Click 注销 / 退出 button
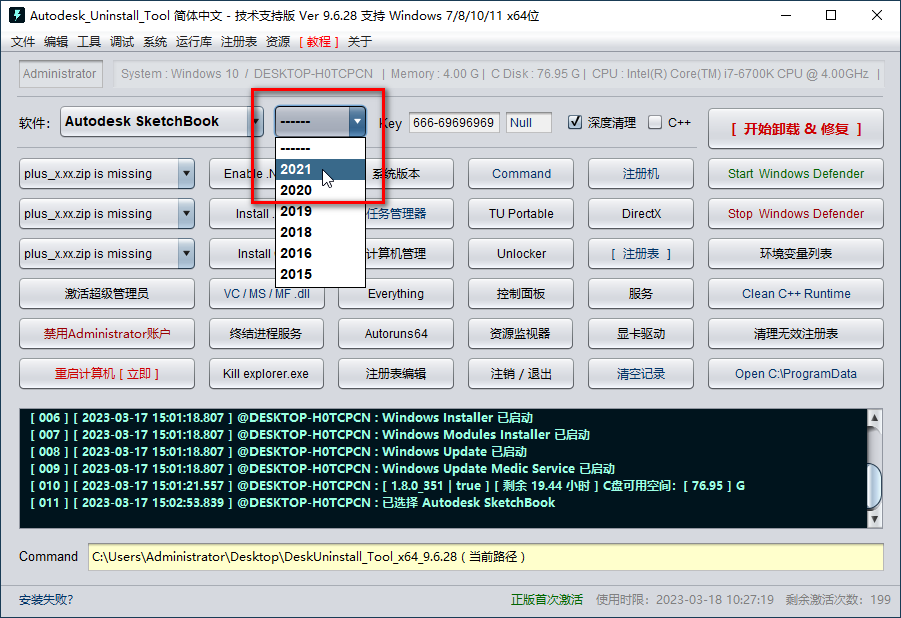Viewport: 901px width, 618px height. [x=521, y=374]
